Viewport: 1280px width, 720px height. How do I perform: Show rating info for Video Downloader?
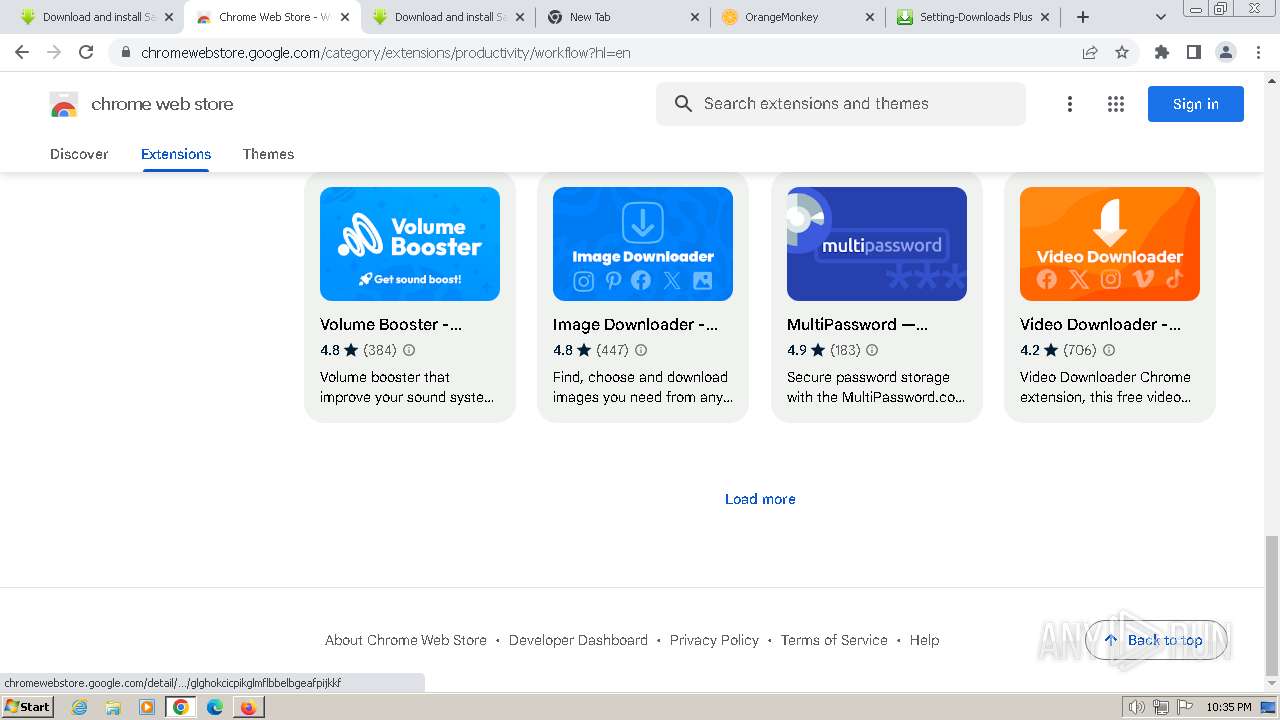click(1108, 350)
